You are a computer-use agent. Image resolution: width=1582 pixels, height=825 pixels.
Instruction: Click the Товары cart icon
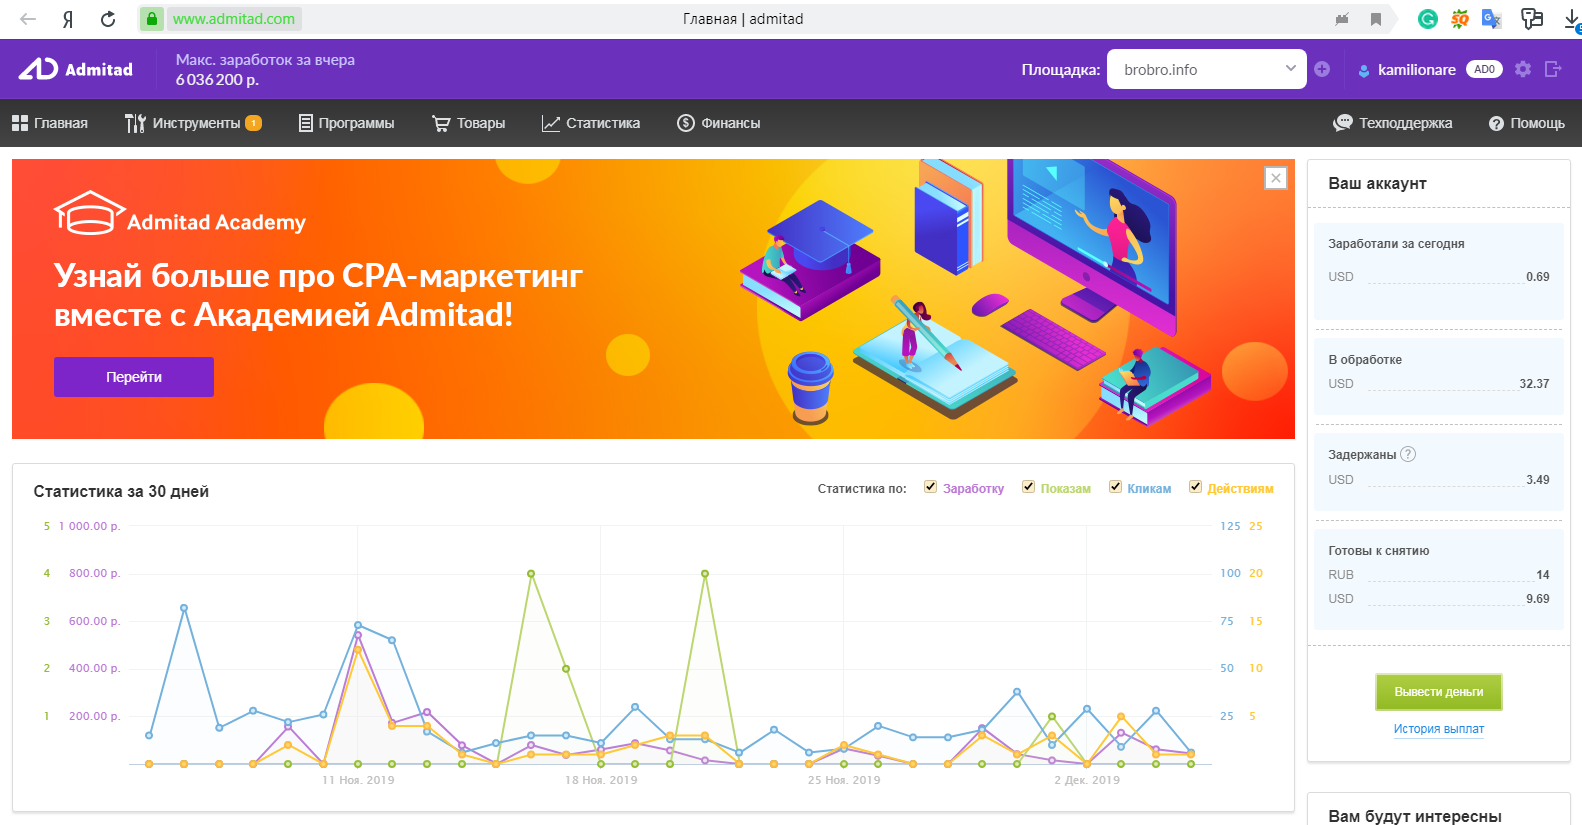[x=441, y=123]
